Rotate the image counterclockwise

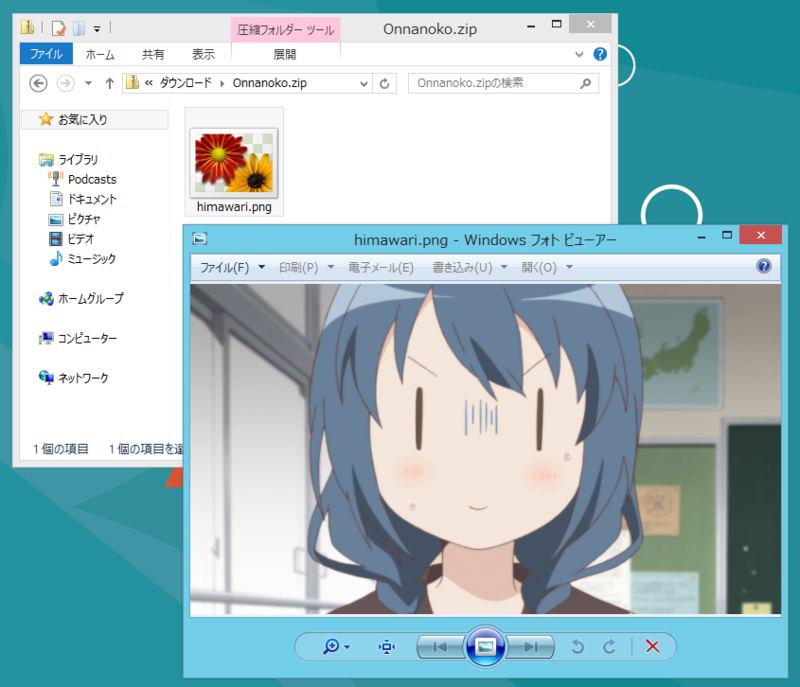tap(578, 647)
